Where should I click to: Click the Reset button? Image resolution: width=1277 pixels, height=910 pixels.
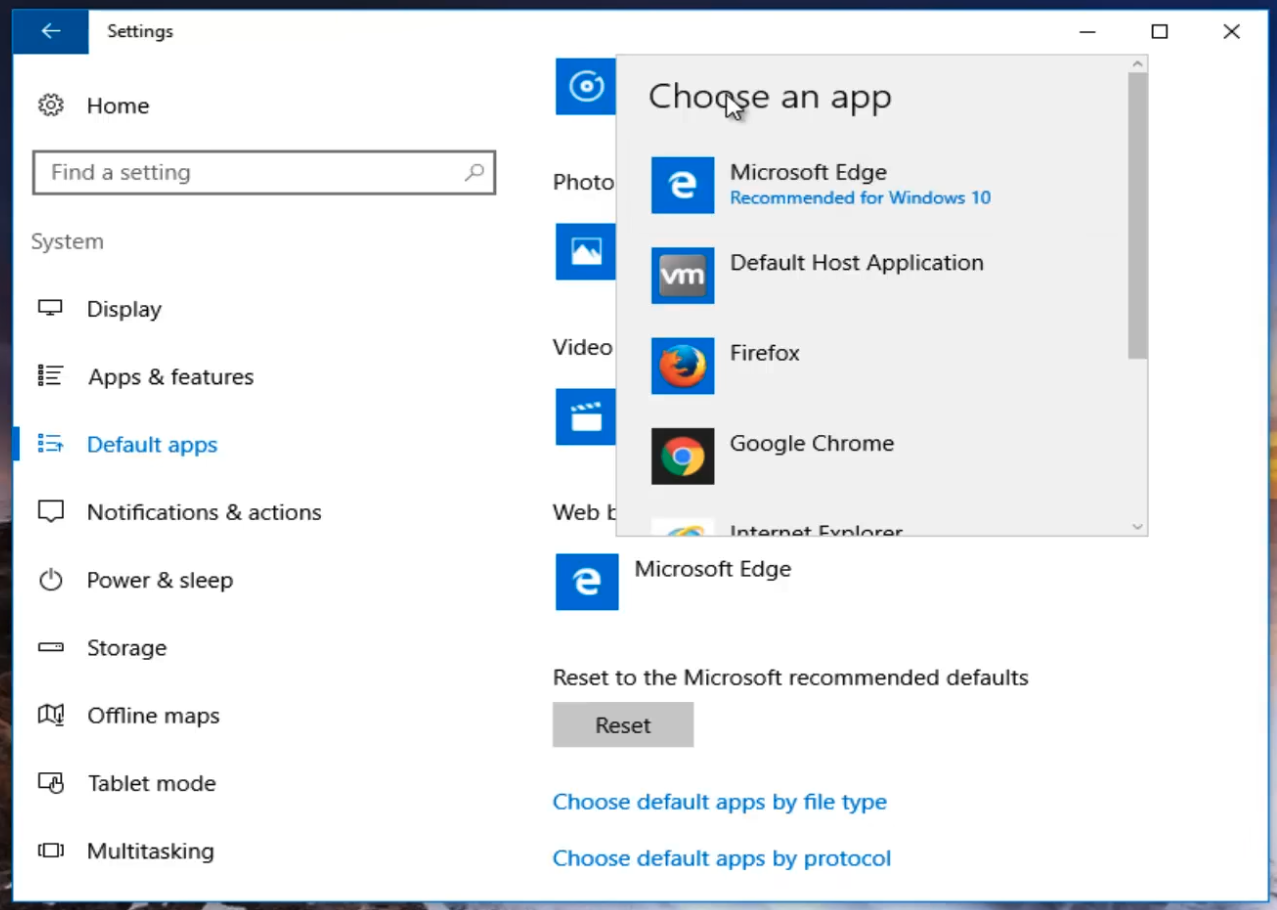tap(623, 725)
